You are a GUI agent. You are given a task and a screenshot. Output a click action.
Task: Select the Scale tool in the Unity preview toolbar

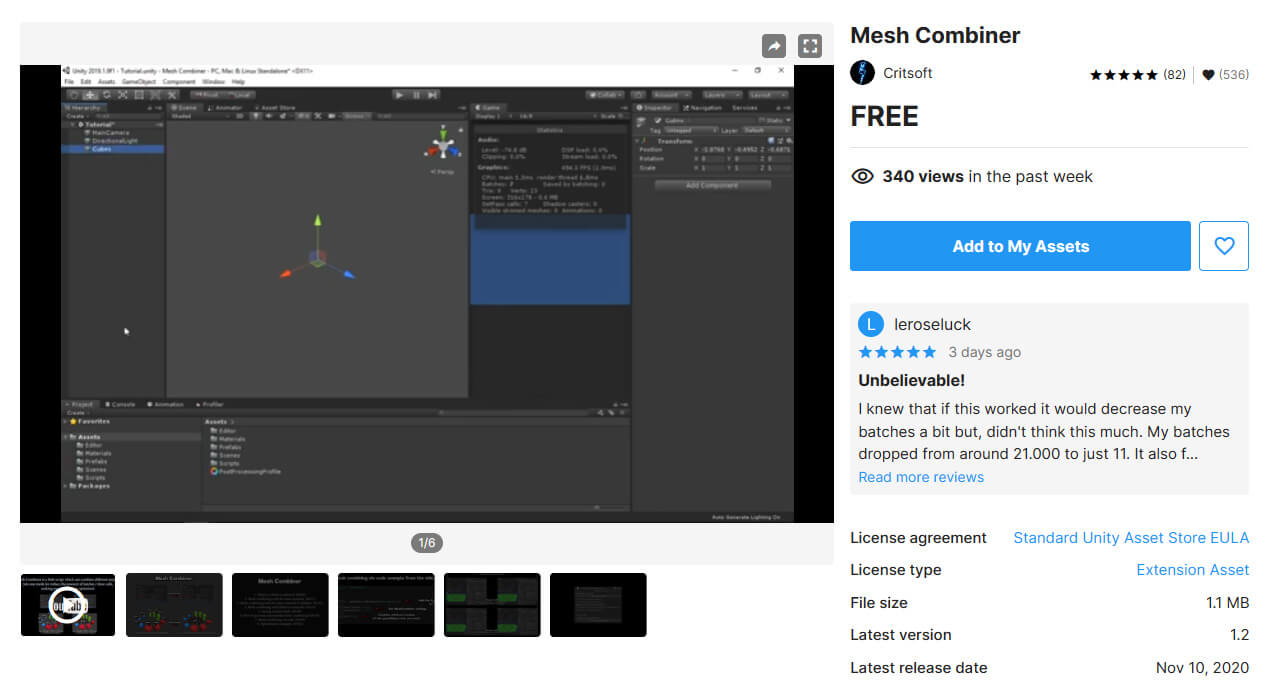[x=122, y=95]
